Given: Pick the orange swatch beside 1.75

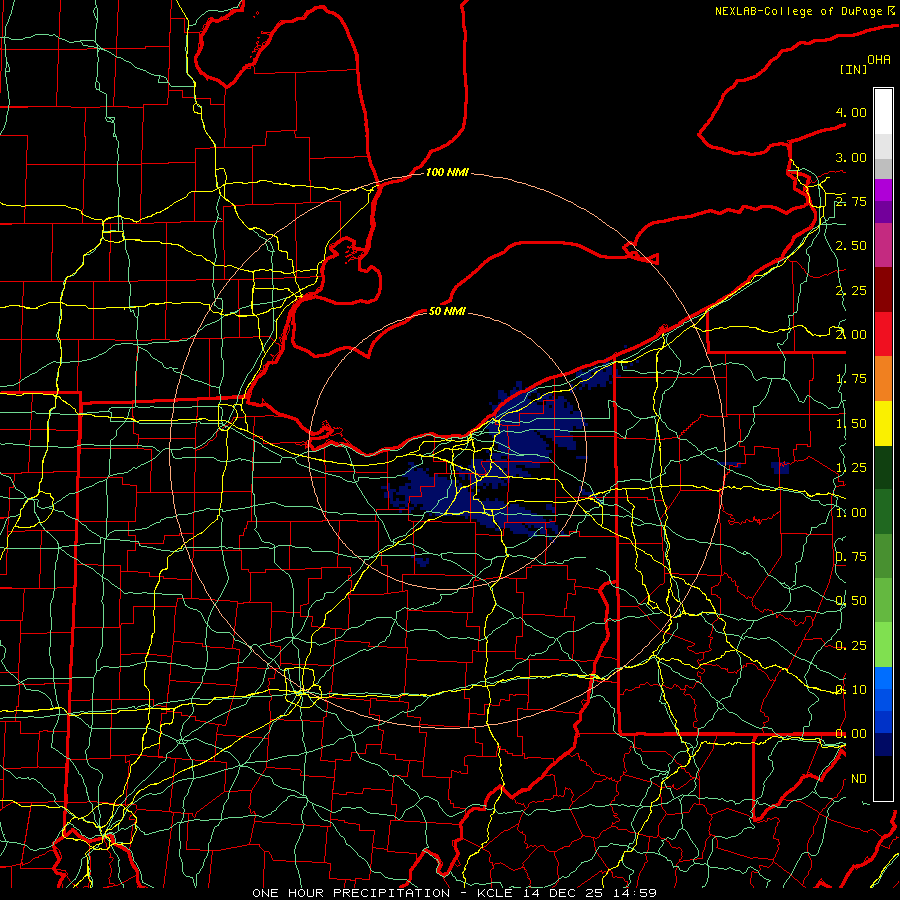Looking at the screenshot, I should [883, 378].
